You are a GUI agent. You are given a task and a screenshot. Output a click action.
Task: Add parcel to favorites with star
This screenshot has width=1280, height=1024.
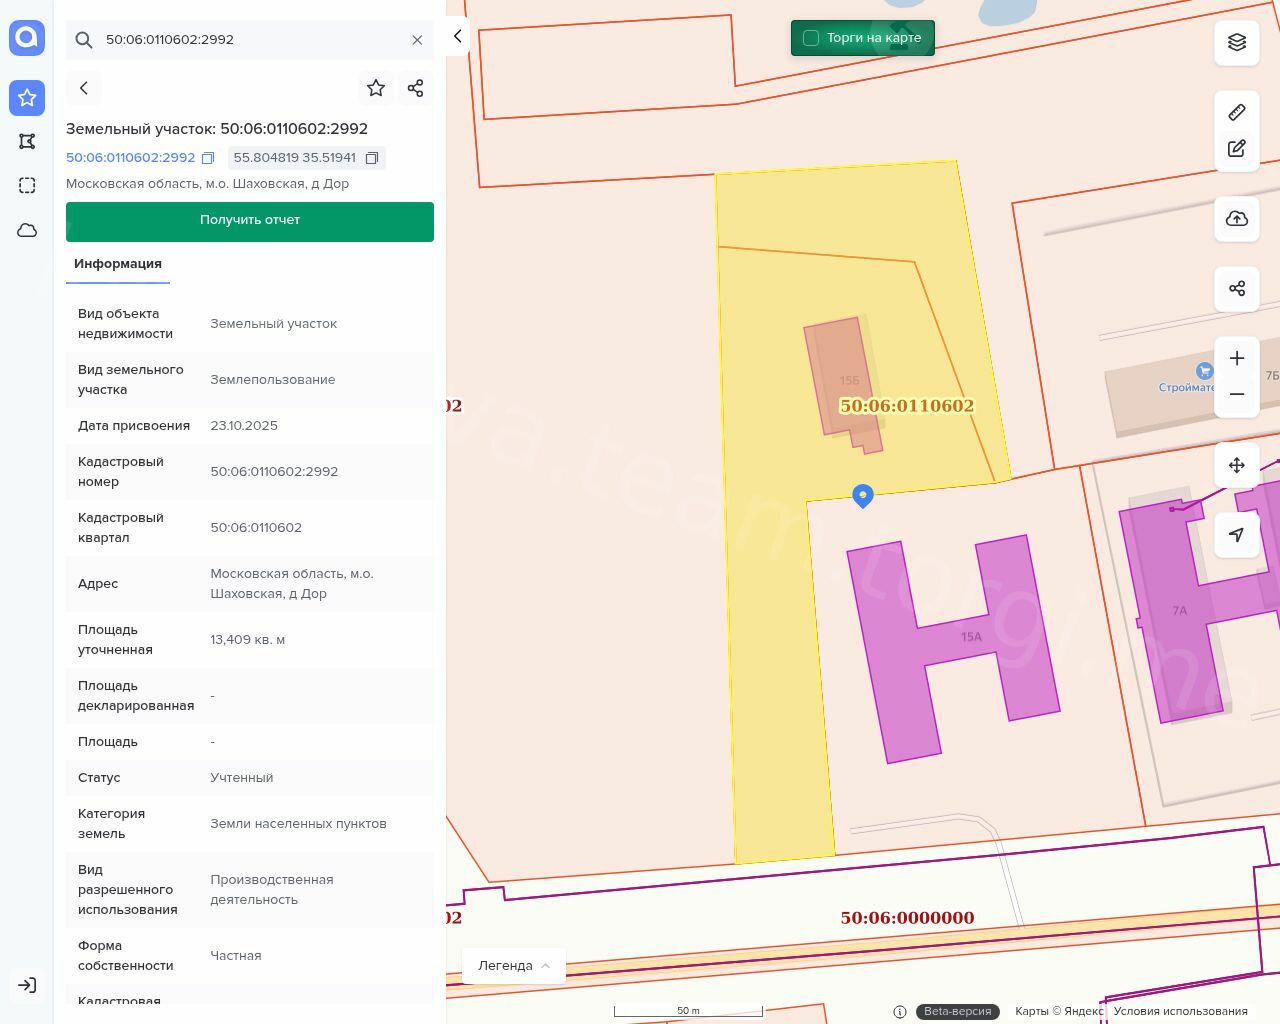(x=376, y=88)
